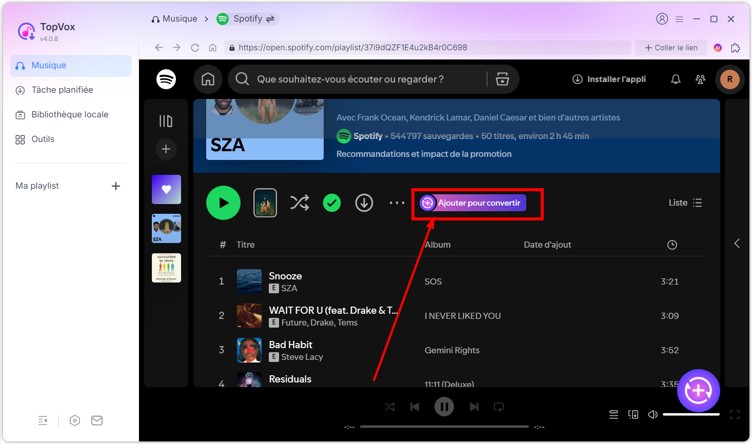752x444 pixels.
Task: Open the R profile avatar
Action: click(x=729, y=79)
